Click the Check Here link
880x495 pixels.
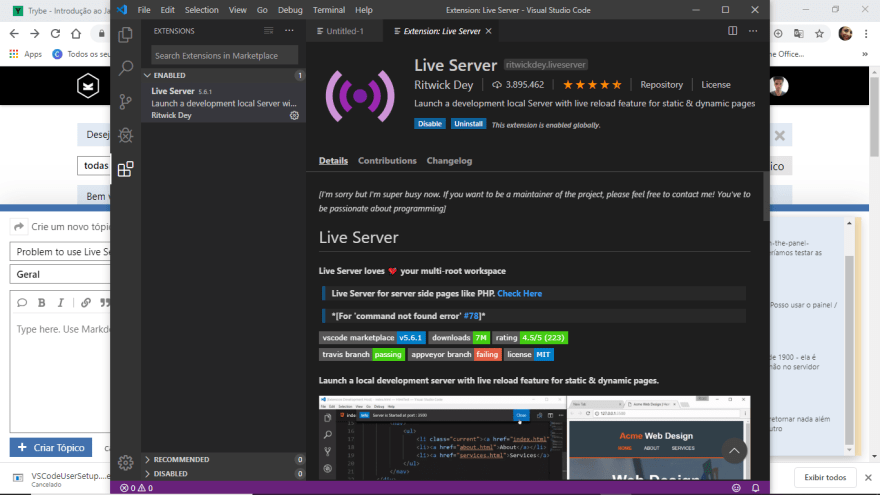[519, 294]
